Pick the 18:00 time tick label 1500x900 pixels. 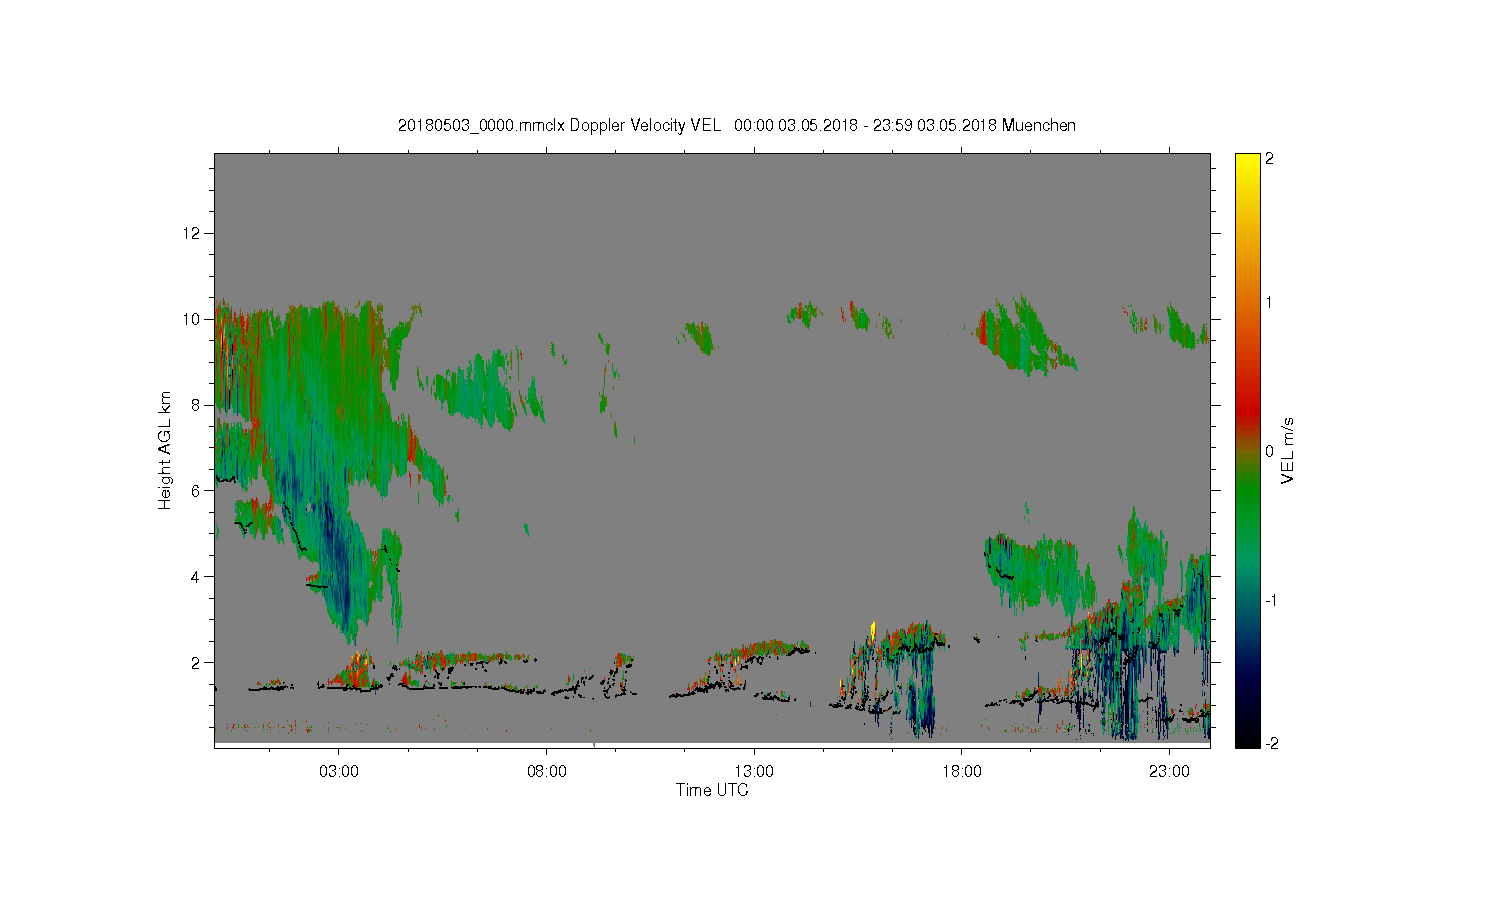pos(962,772)
